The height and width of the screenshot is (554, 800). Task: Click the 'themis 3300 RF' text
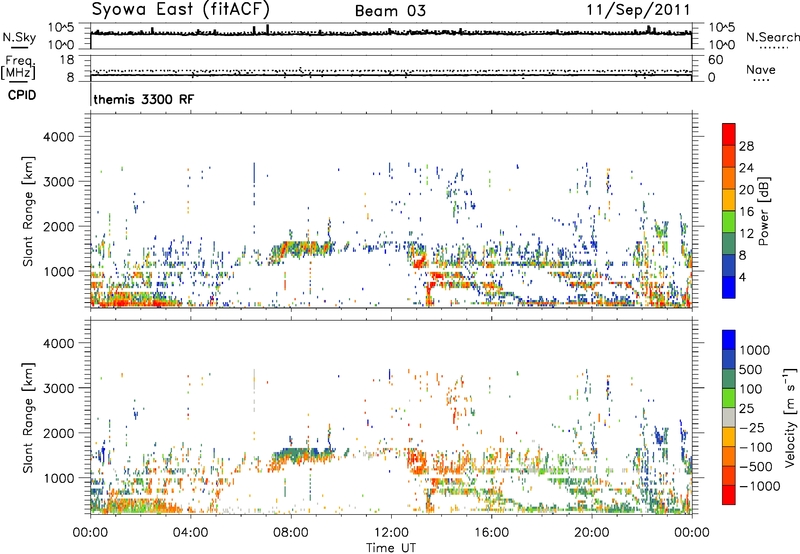click(144, 99)
